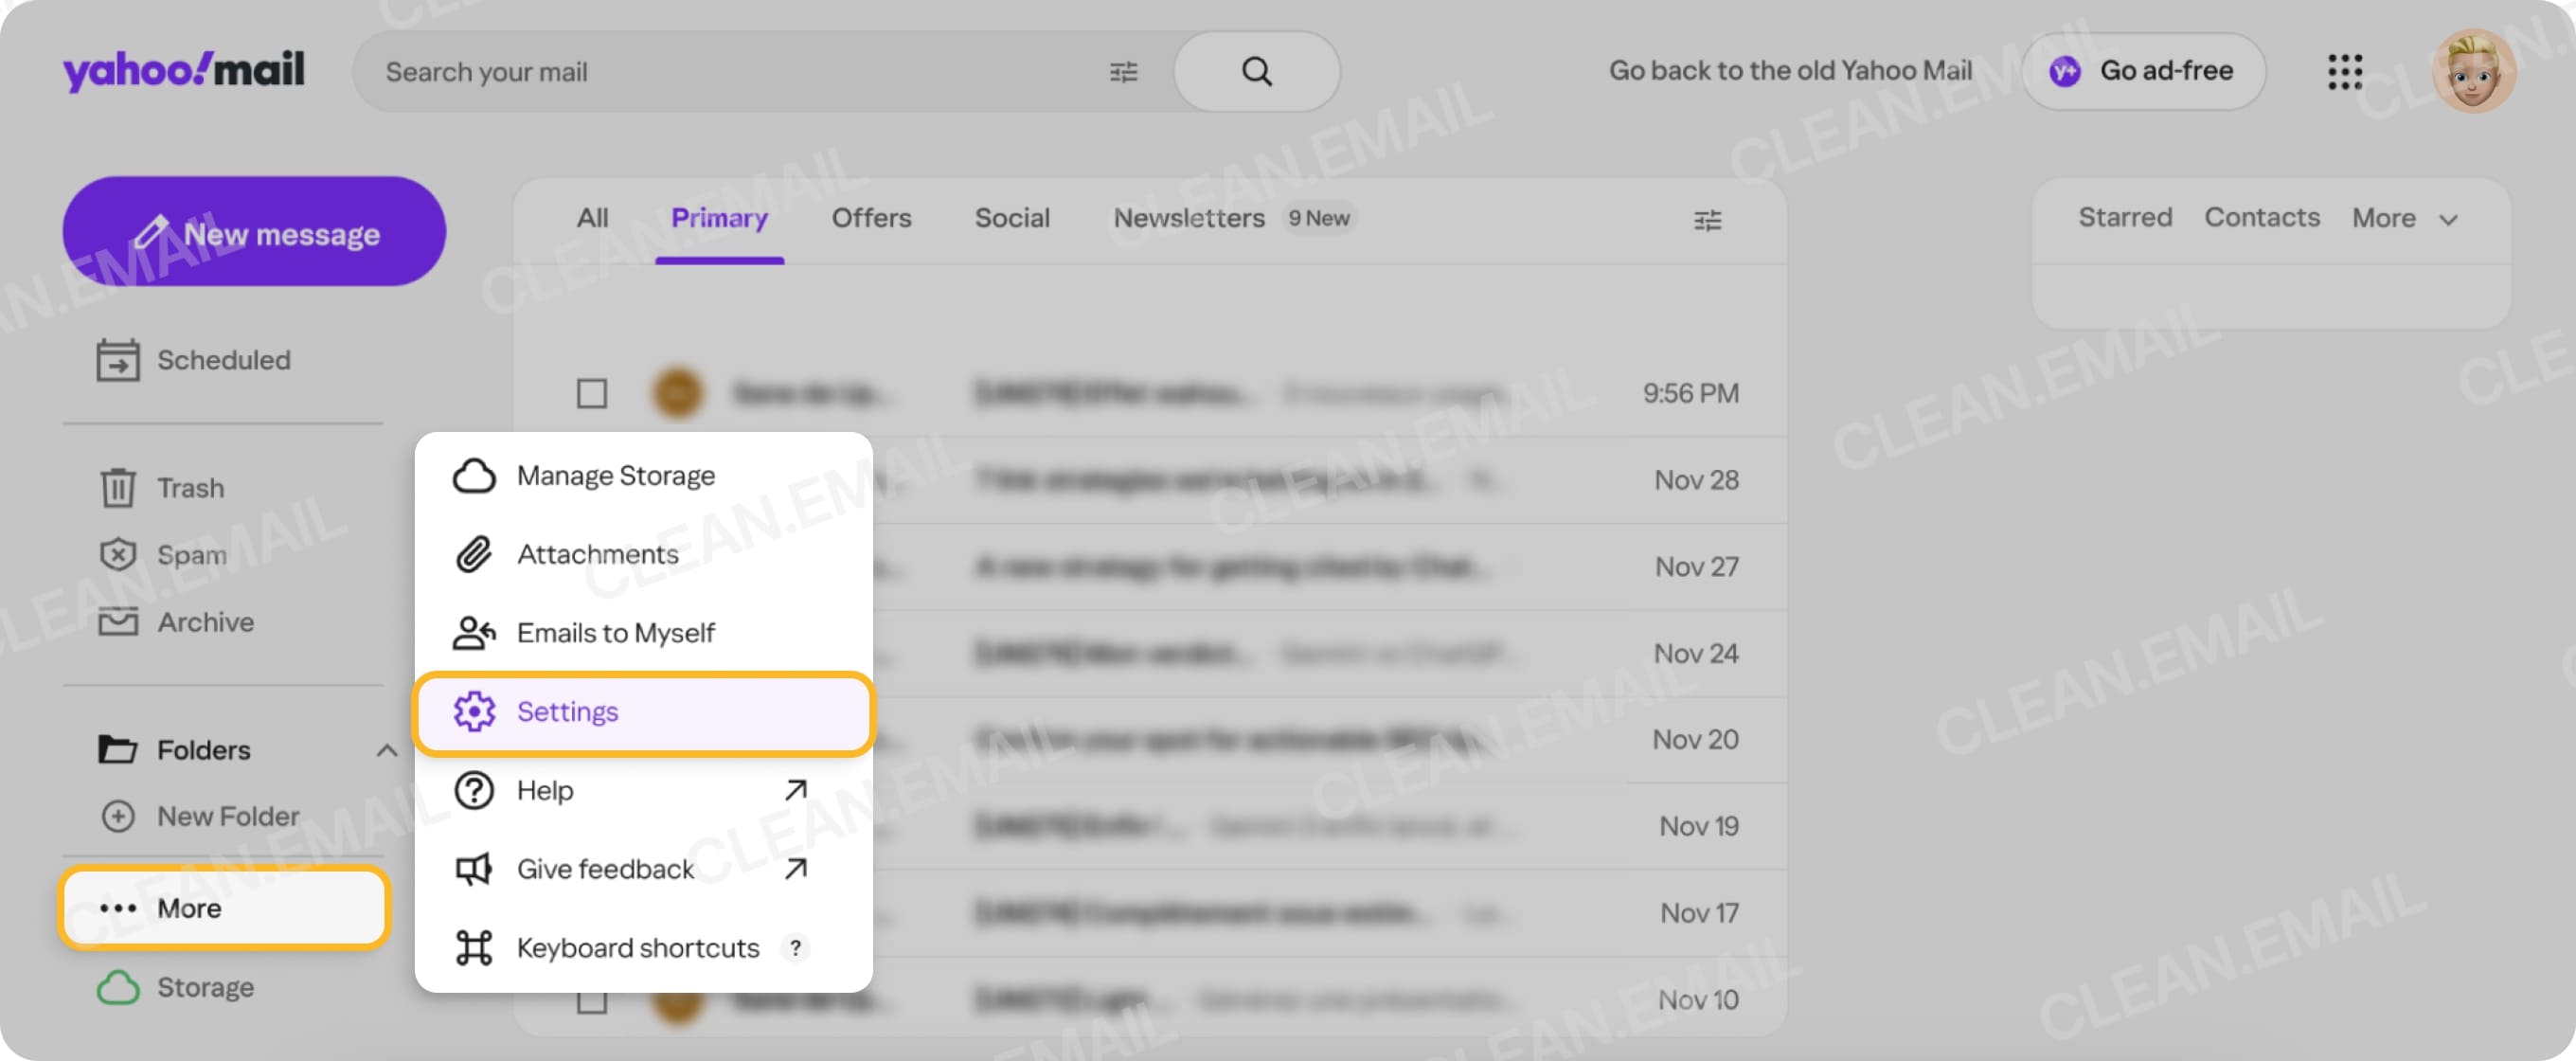
Task: Open the Offers tab
Action: (871, 218)
